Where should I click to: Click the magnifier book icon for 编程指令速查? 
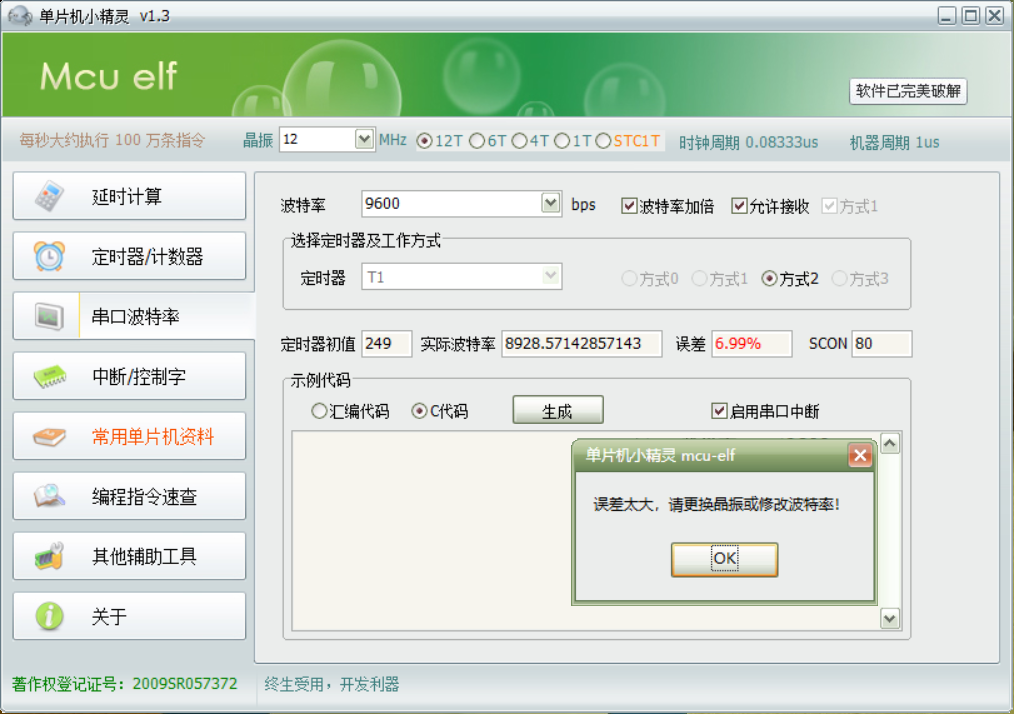coord(50,496)
